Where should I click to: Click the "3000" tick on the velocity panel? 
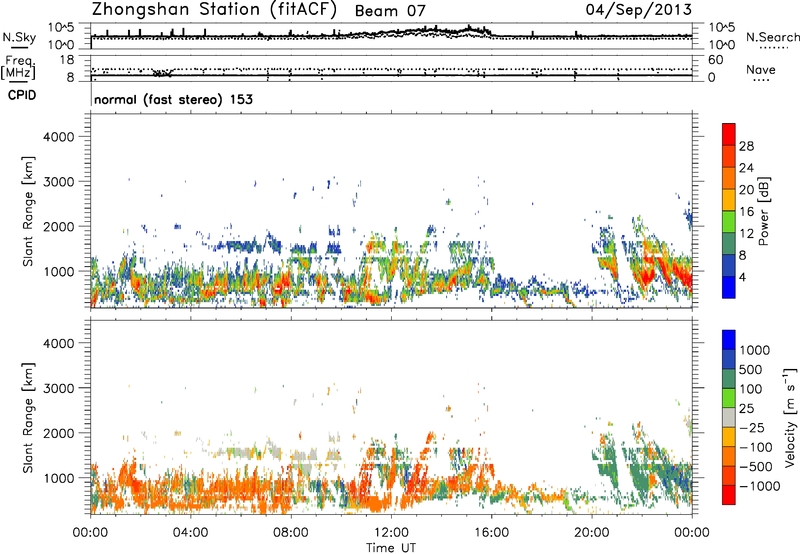point(59,388)
